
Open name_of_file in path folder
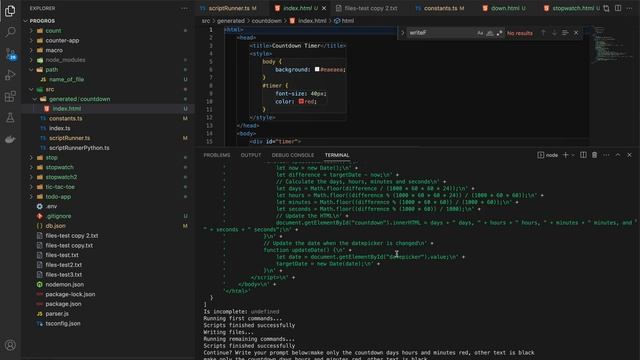tap(67, 80)
